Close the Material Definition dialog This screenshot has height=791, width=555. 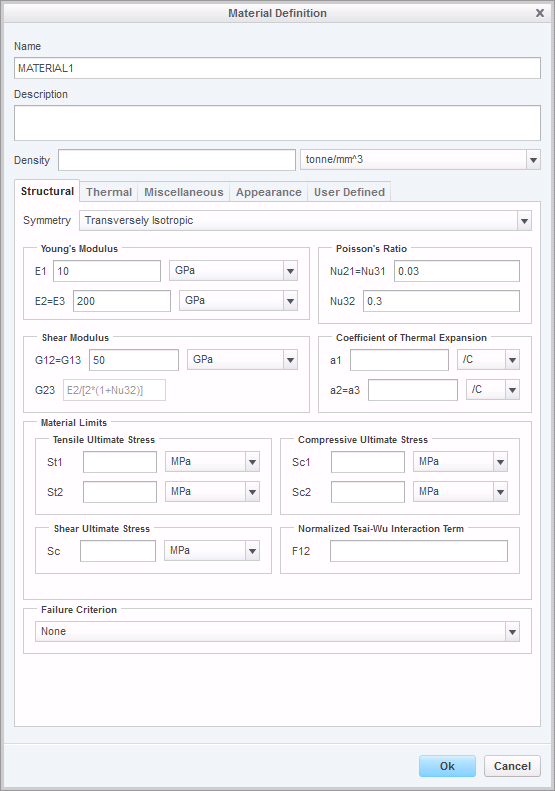pos(540,13)
